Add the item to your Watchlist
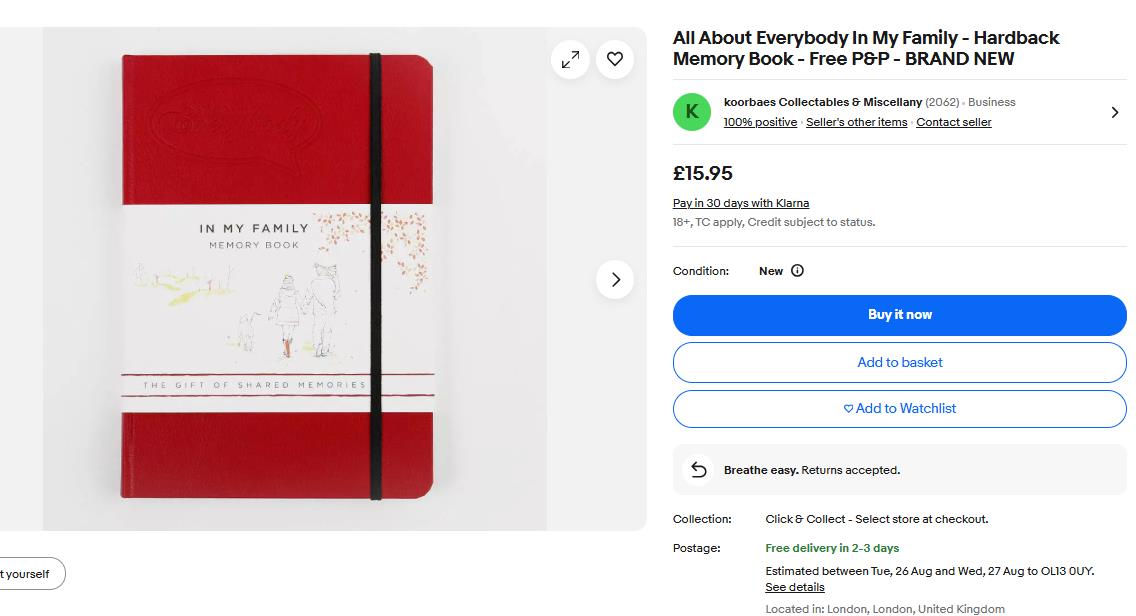 coord(899,408)
